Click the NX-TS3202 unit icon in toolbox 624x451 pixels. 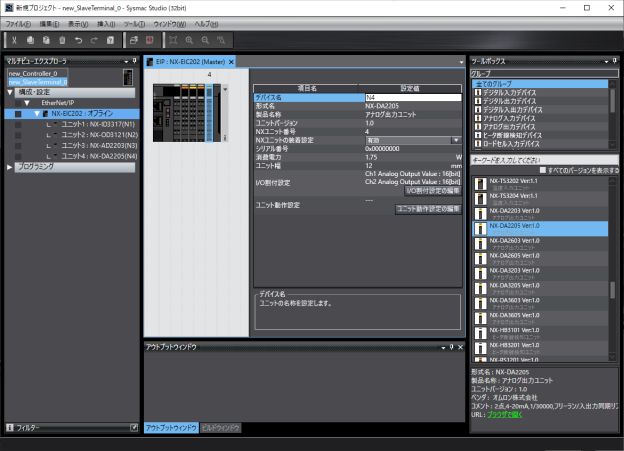click(x=481, y=184)
